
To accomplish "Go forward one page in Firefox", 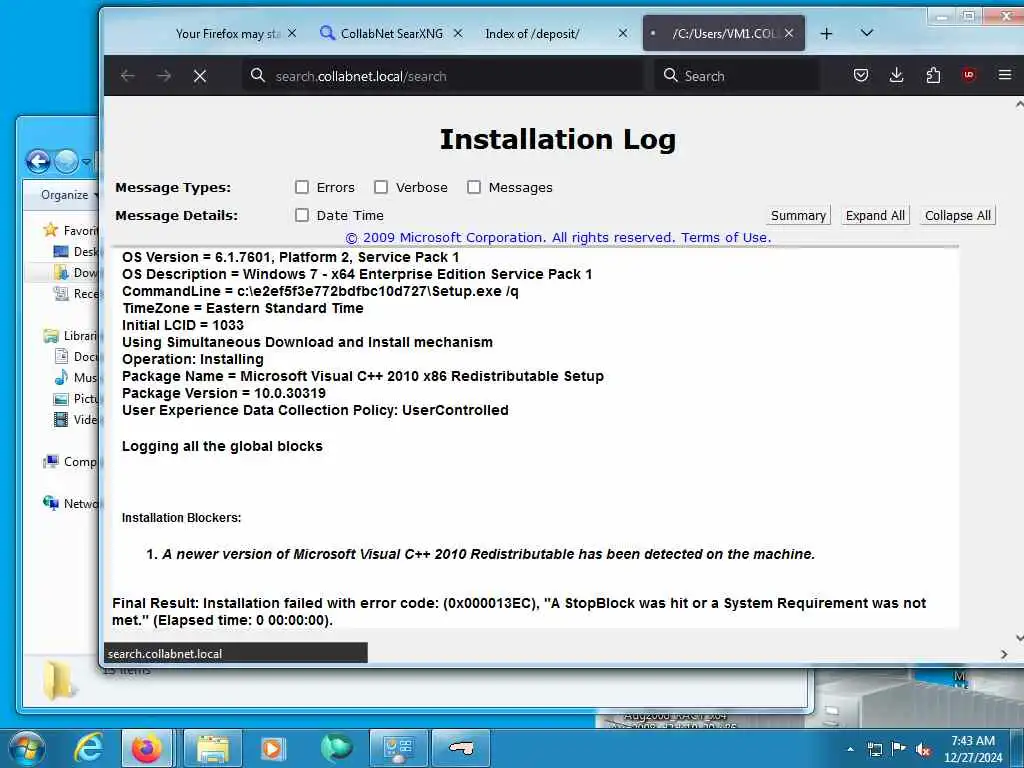I will (x=164, y=76).
